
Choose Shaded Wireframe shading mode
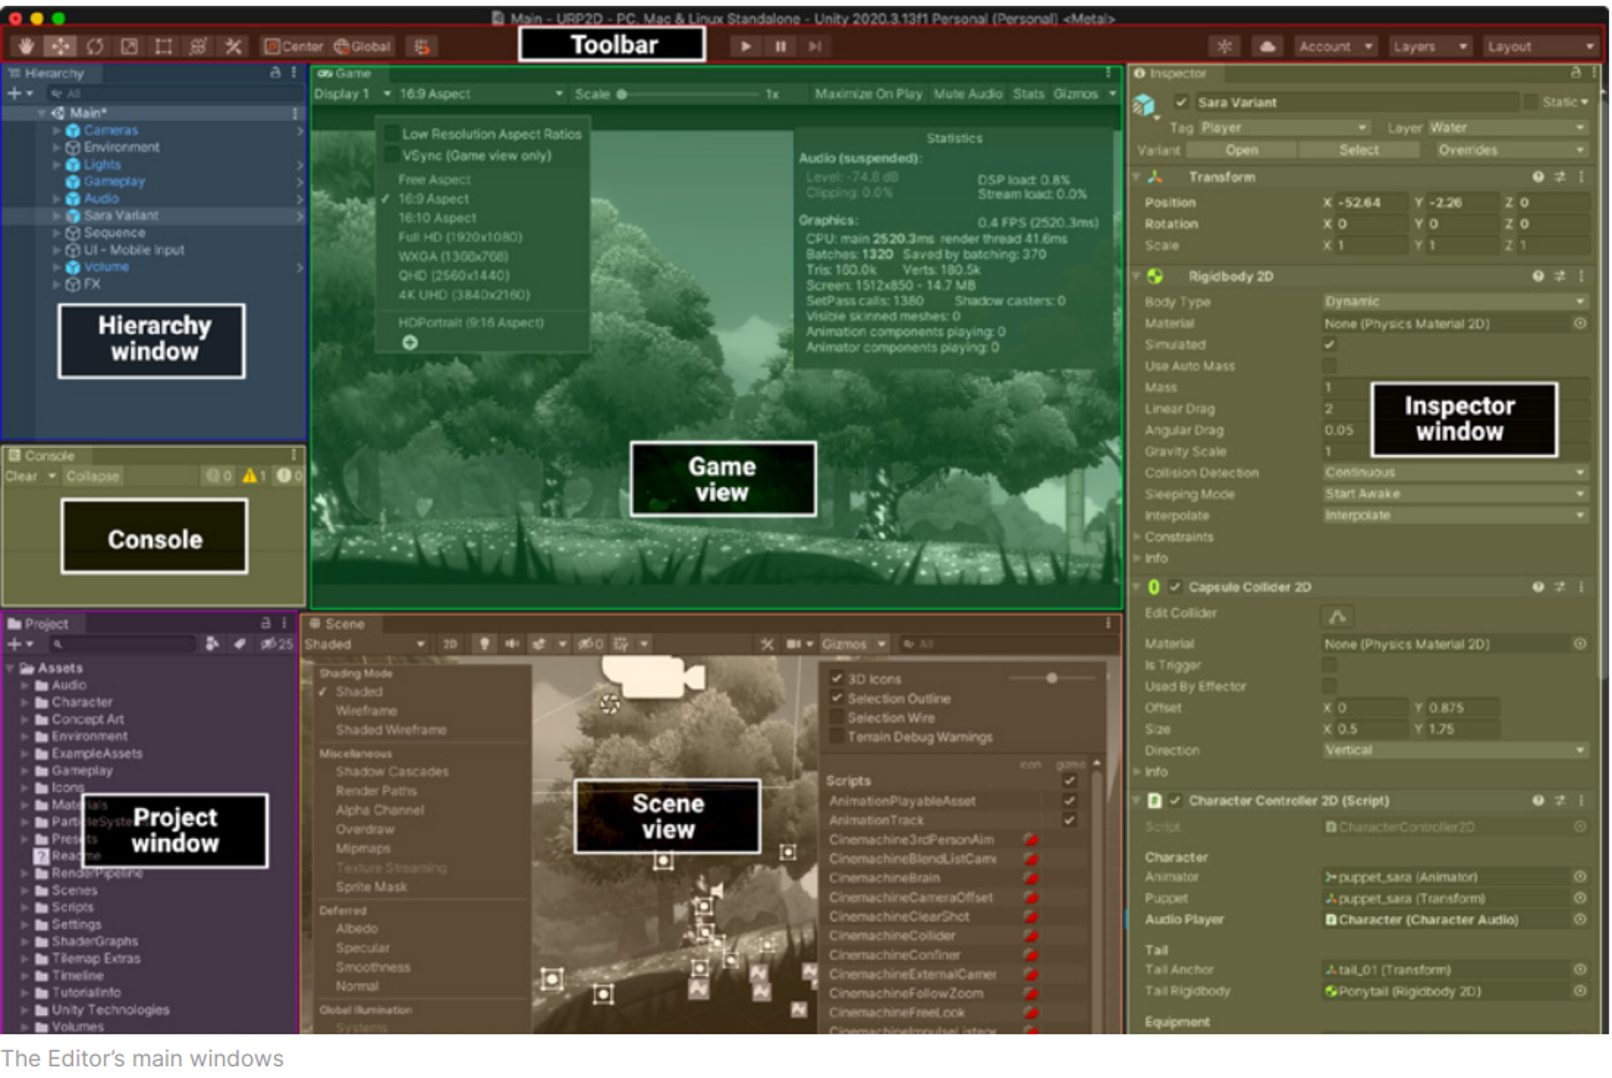[x=391, y=730]
